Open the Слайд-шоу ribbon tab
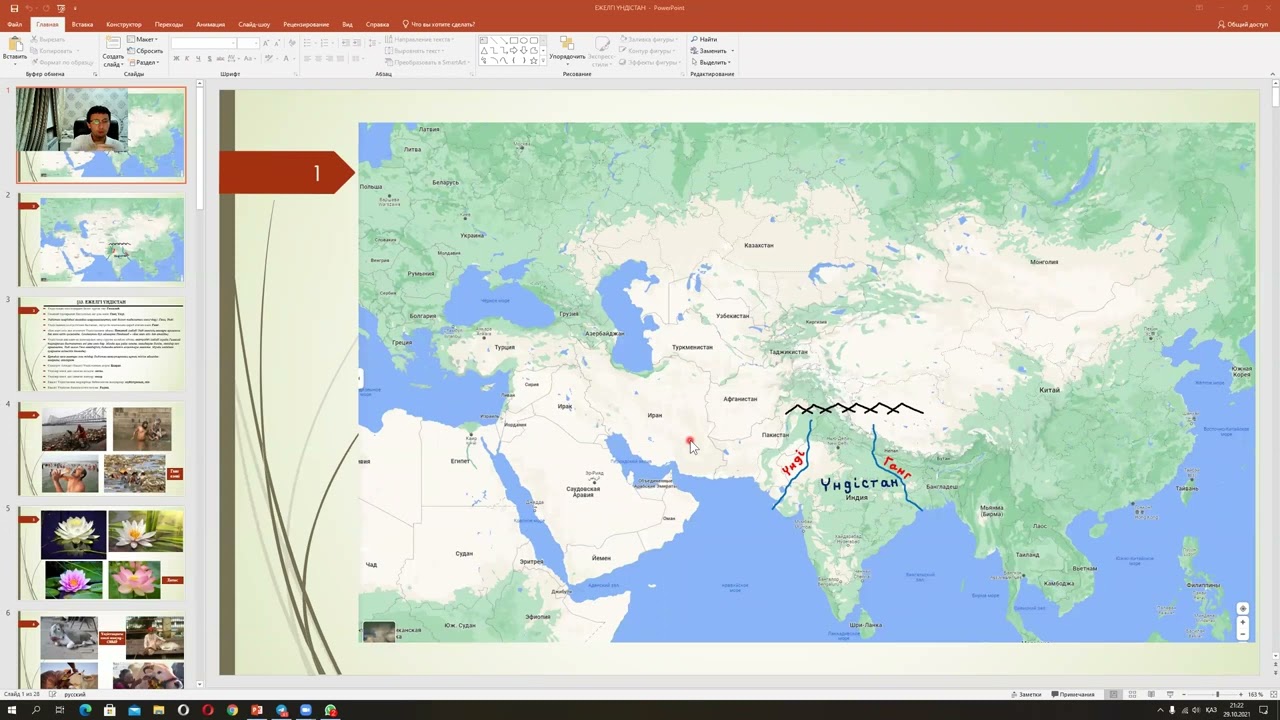 pyautogui.click(x=254, y=24)
